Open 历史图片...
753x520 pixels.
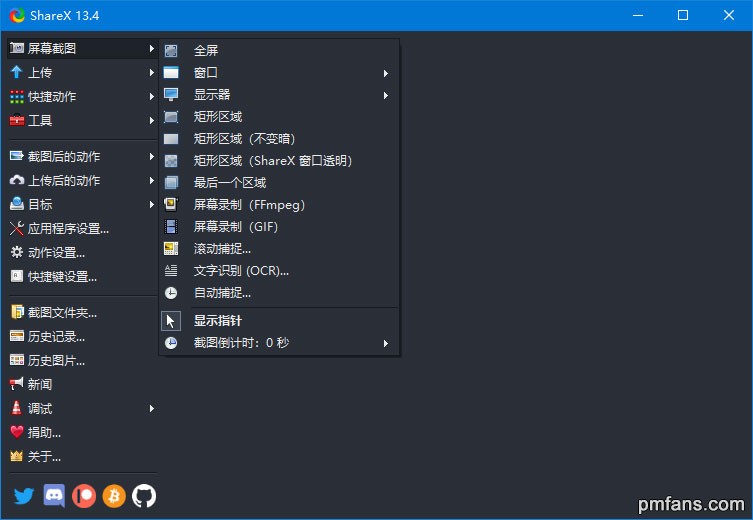pyautogui.click(x=82, y=361)
